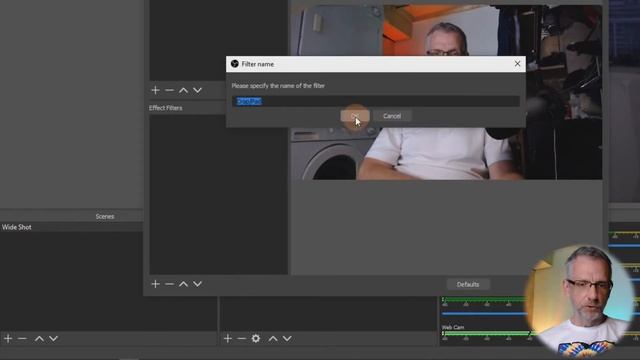The width and height of the screenshot is (640, 360).
Task: Move audio/video filter down
Action: 198,90
